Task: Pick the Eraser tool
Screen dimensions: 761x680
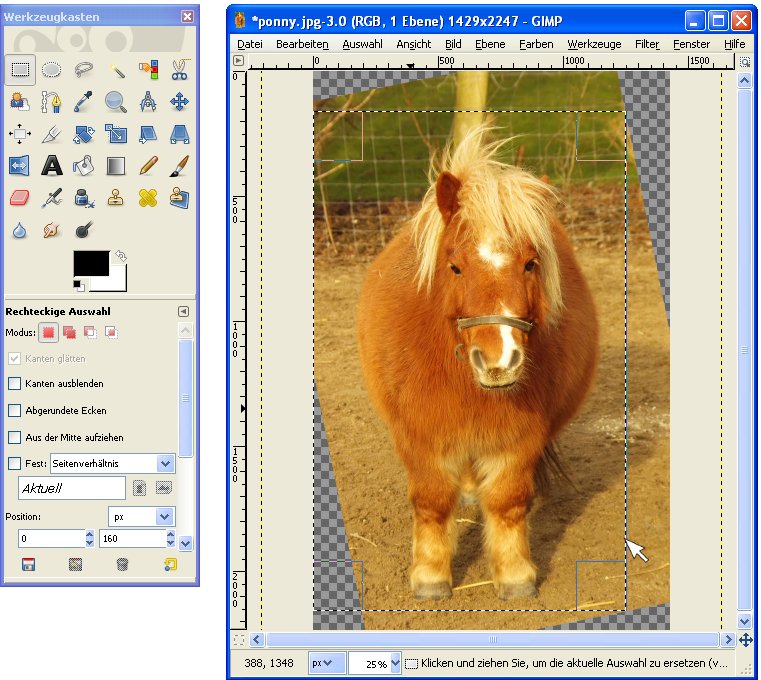Action: (20, 197)
